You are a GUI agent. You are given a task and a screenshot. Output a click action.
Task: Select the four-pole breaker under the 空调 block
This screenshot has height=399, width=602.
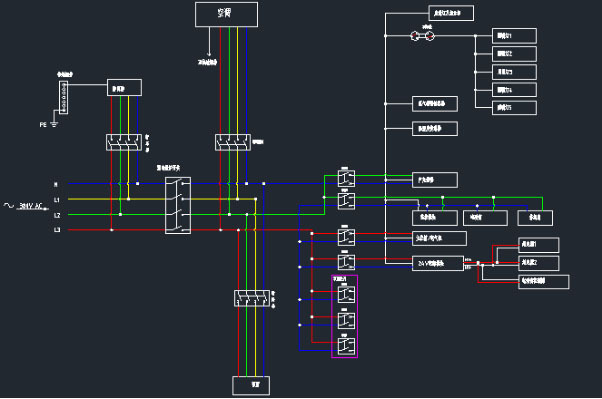(233, 142)
